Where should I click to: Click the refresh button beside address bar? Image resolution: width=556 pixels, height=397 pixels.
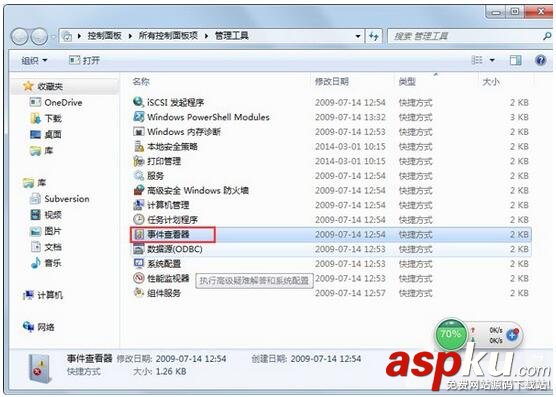click(374, 36)
